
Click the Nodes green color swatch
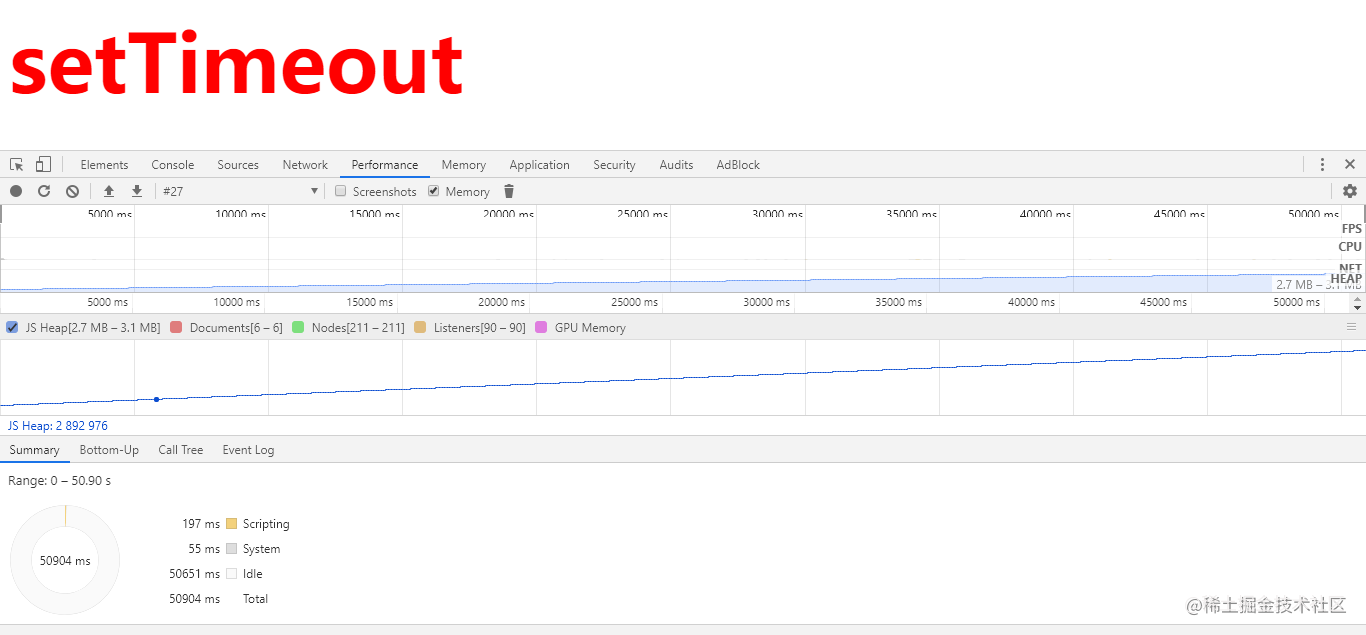(298, 327)
